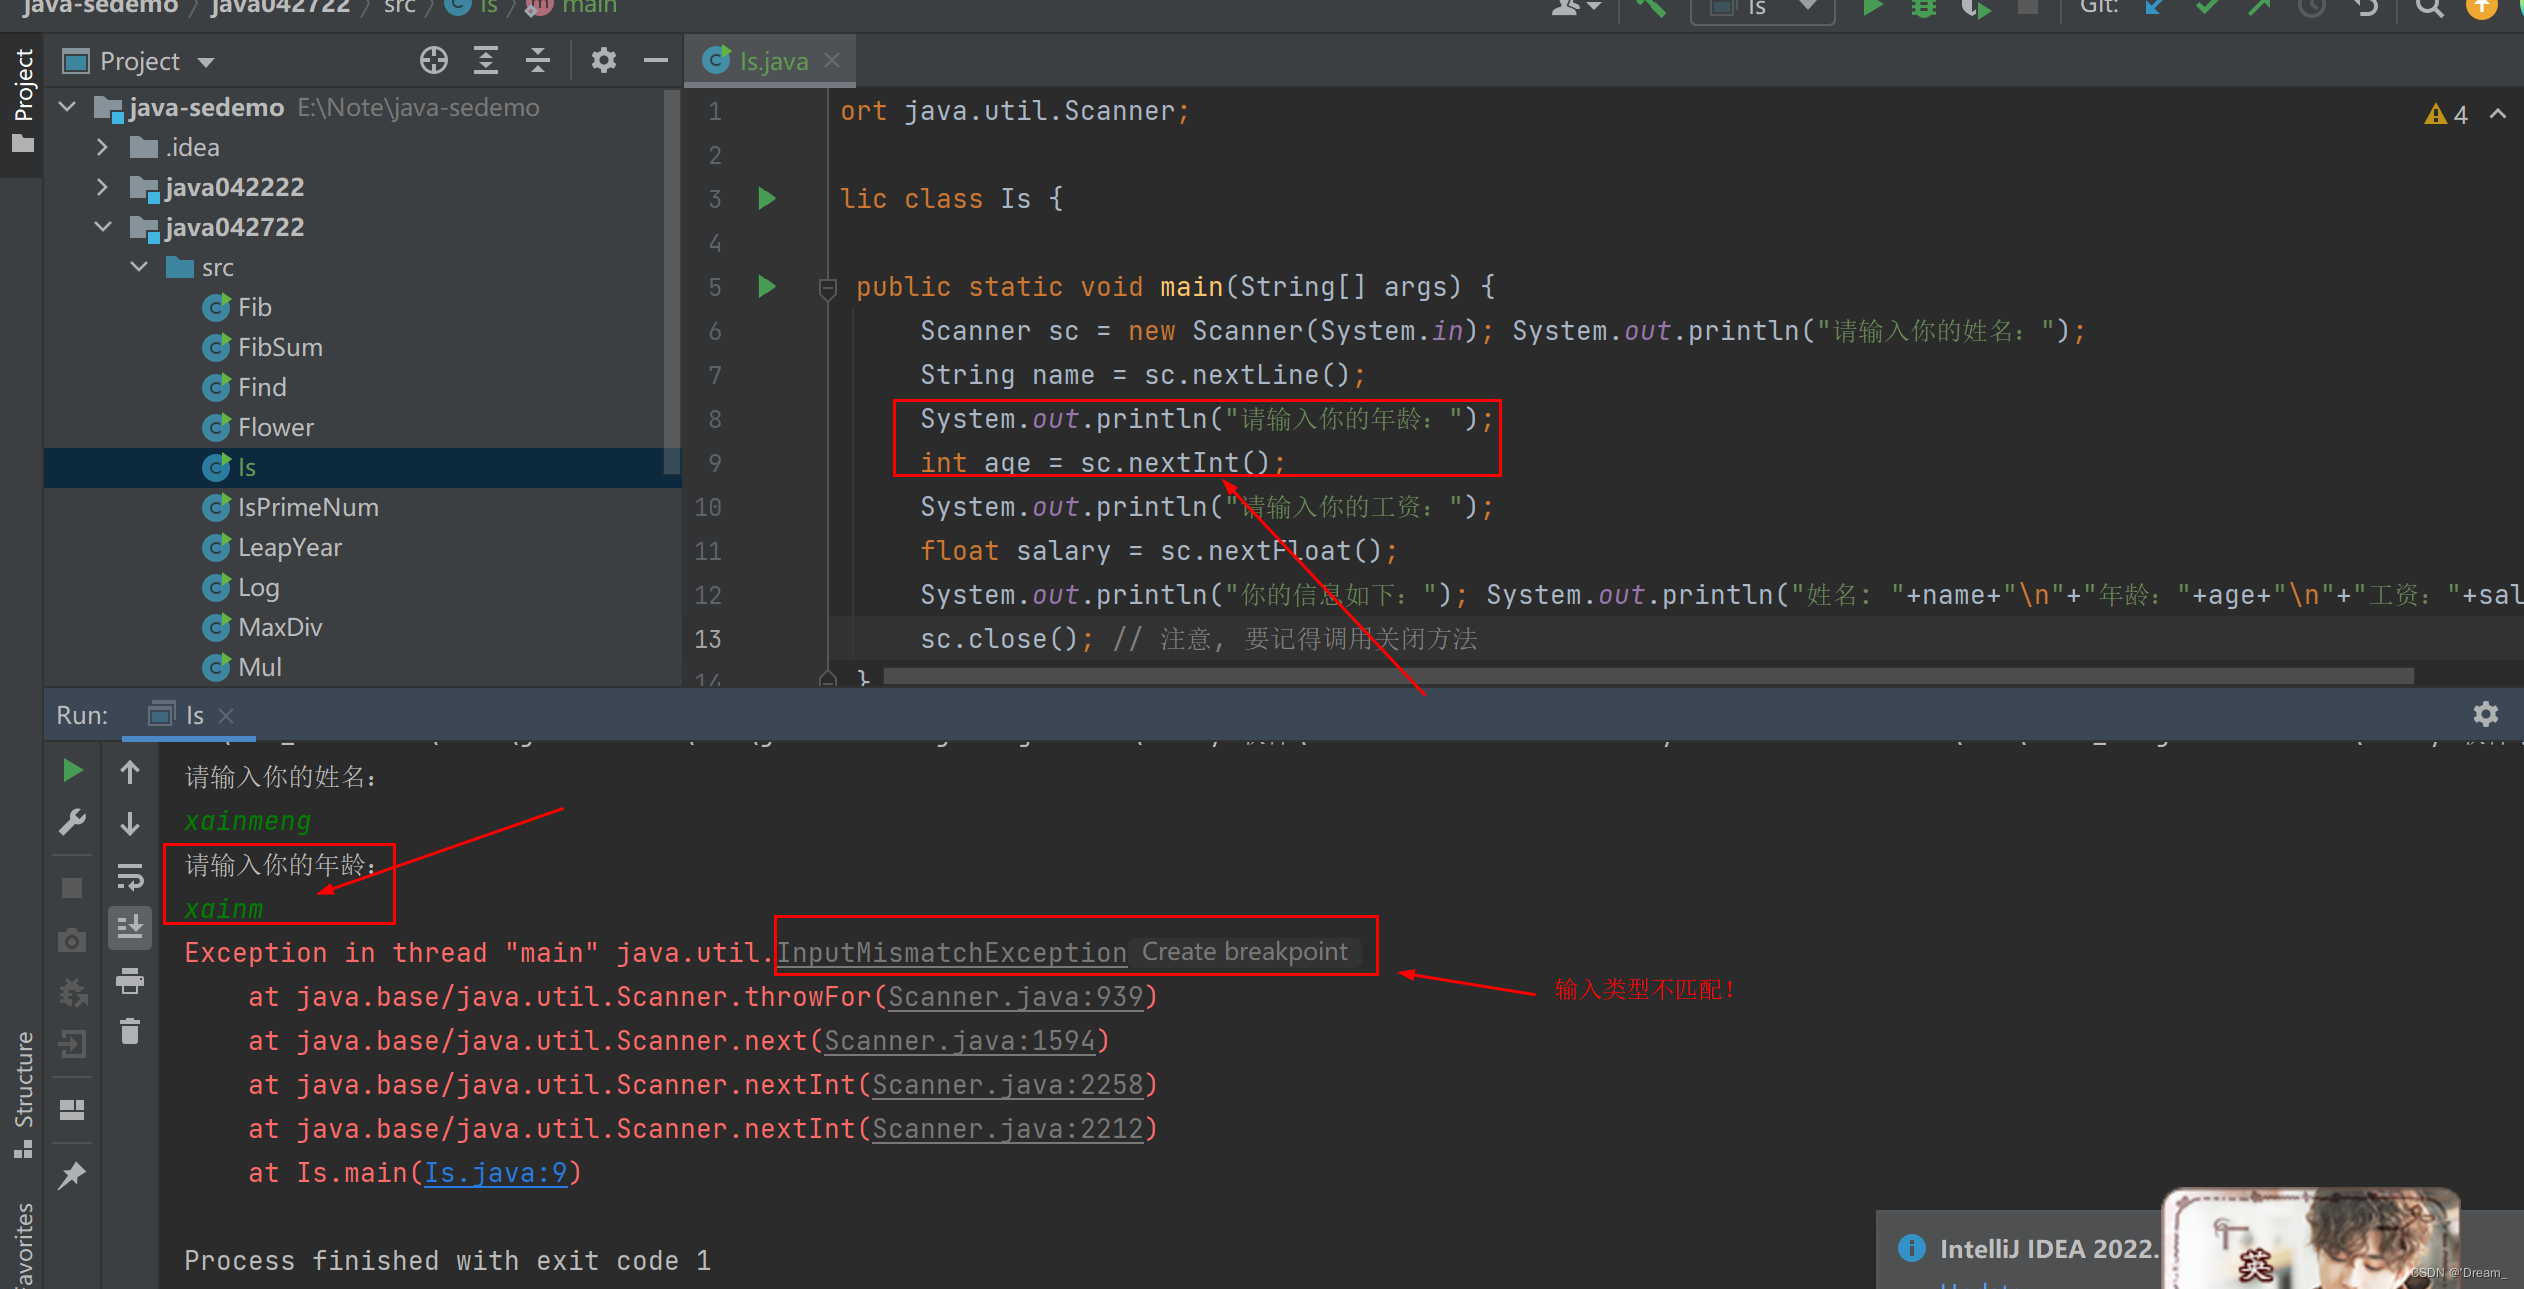Rerun the Is program in Run panel
This screenshot has width=2524, height=1289.
72,771
